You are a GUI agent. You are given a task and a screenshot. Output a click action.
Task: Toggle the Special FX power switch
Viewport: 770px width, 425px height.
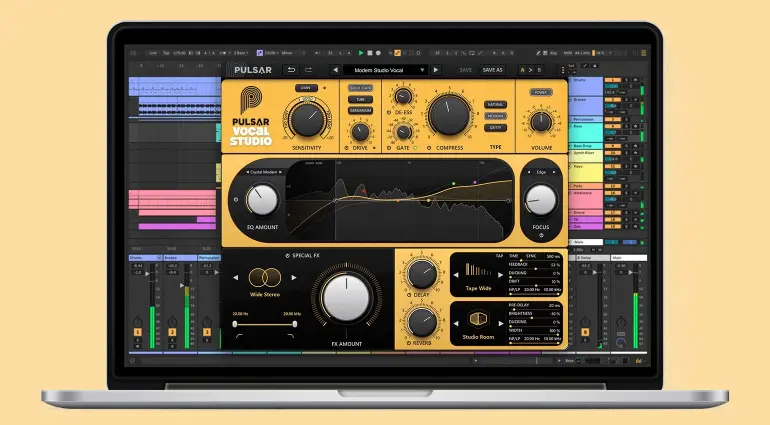pos(288,255)
